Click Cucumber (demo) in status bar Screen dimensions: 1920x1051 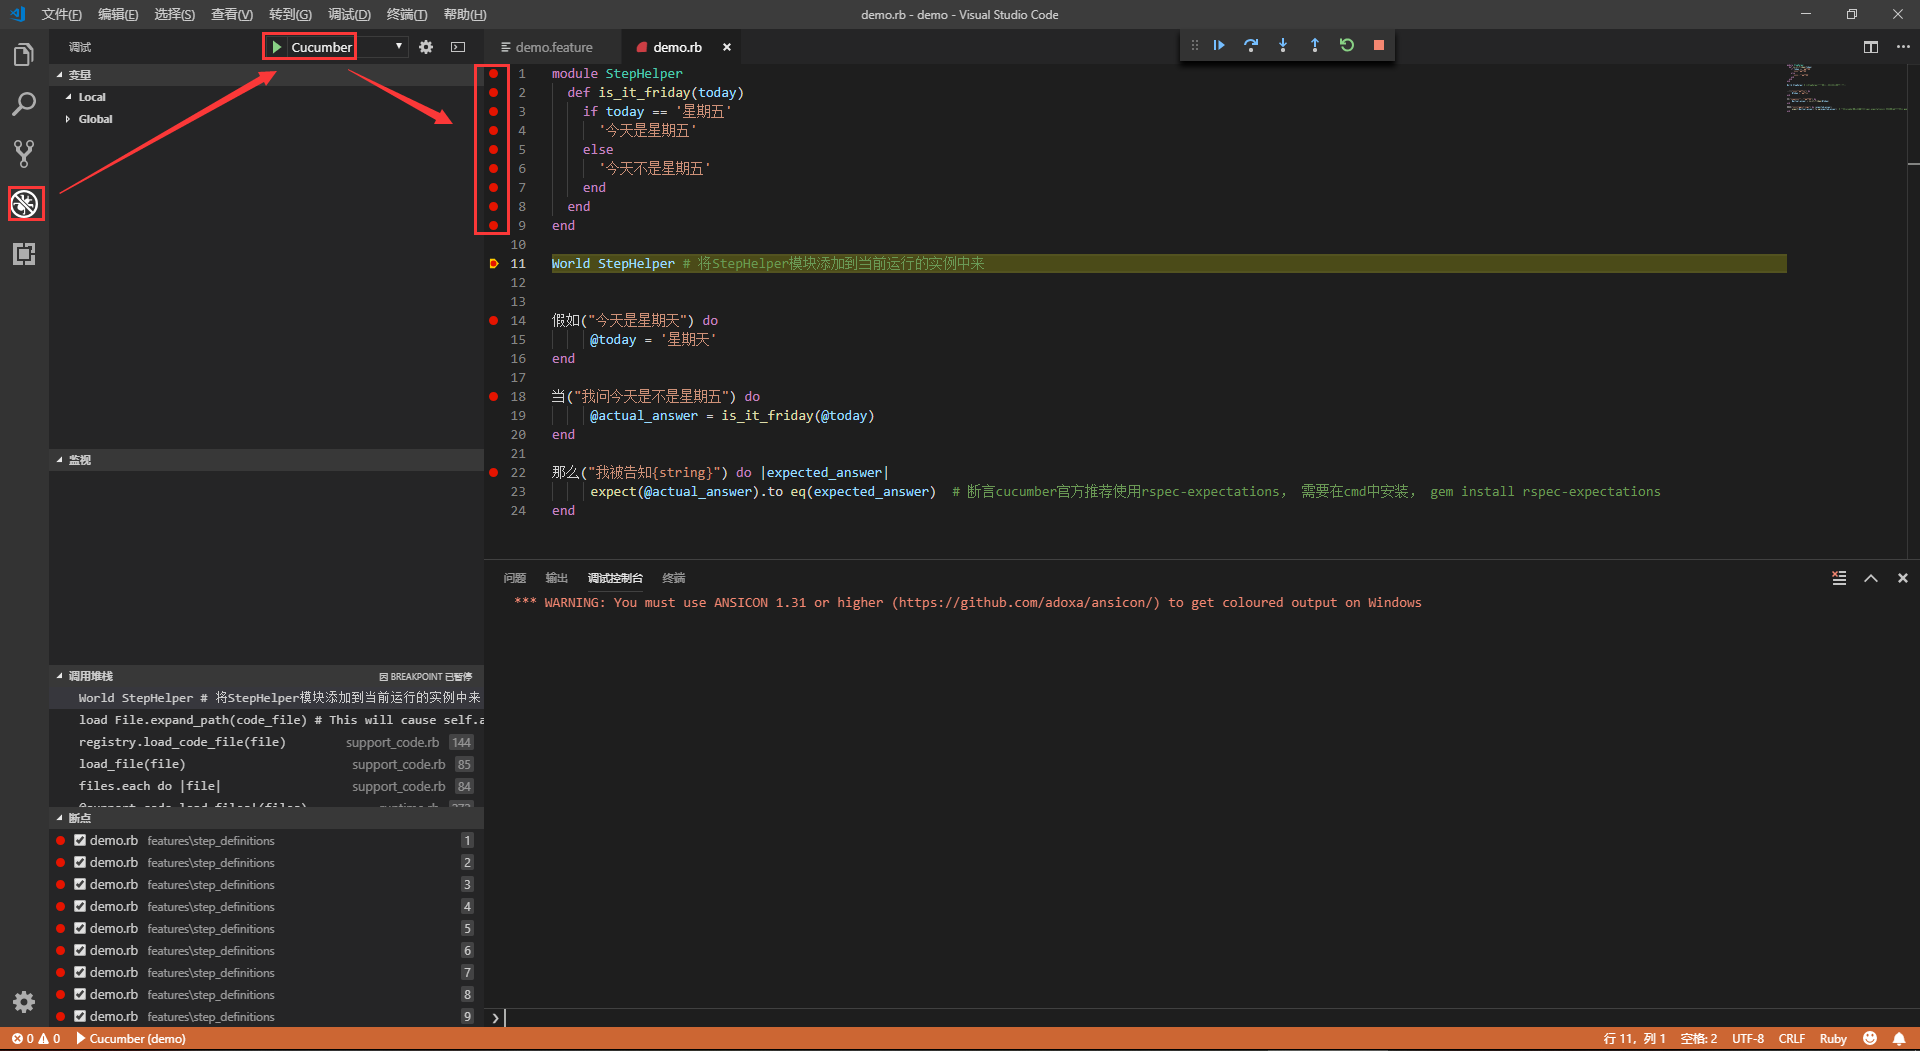click(x=131, y=1039)
